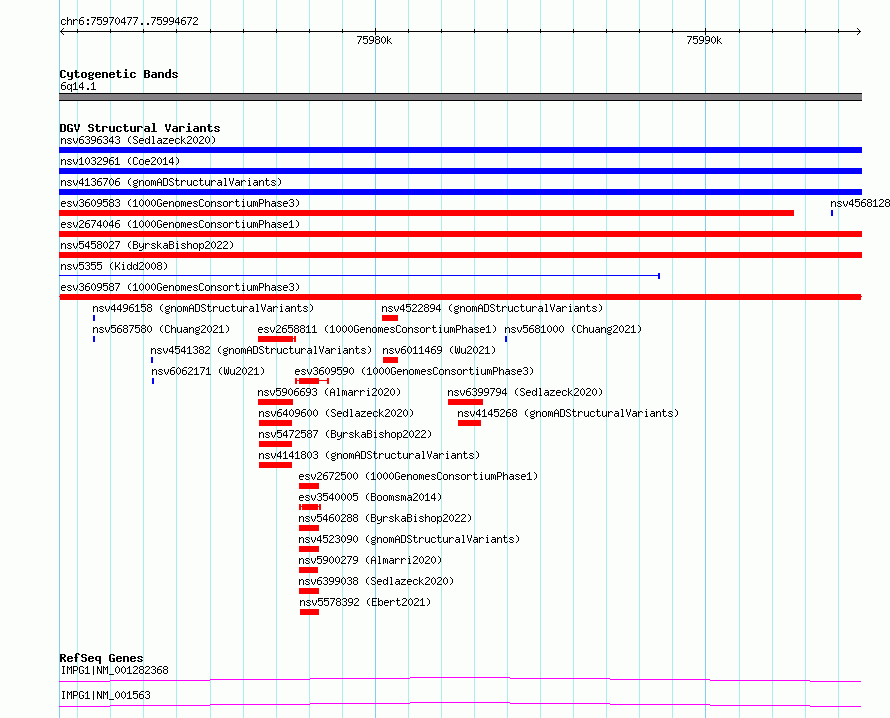Click the left arrow of the coordinate ruler
890x718 pixels.
(62, 31)
